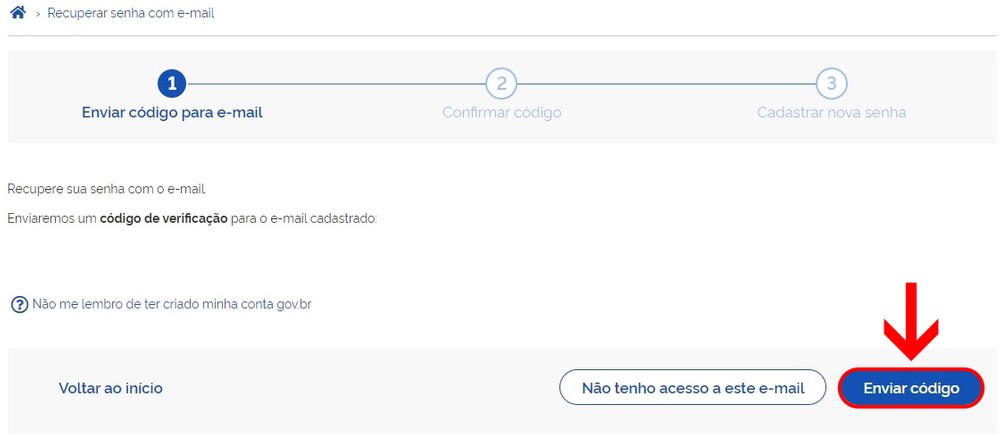
Task: Click the "Recupere sua senha com o e-mail" text
Action: 106,189
